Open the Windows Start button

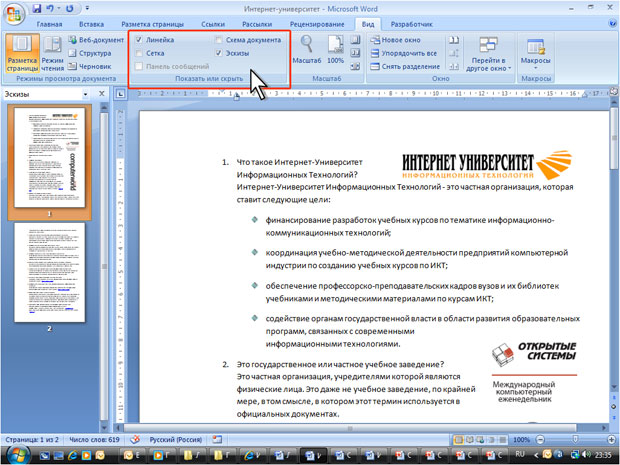point(16,454)
